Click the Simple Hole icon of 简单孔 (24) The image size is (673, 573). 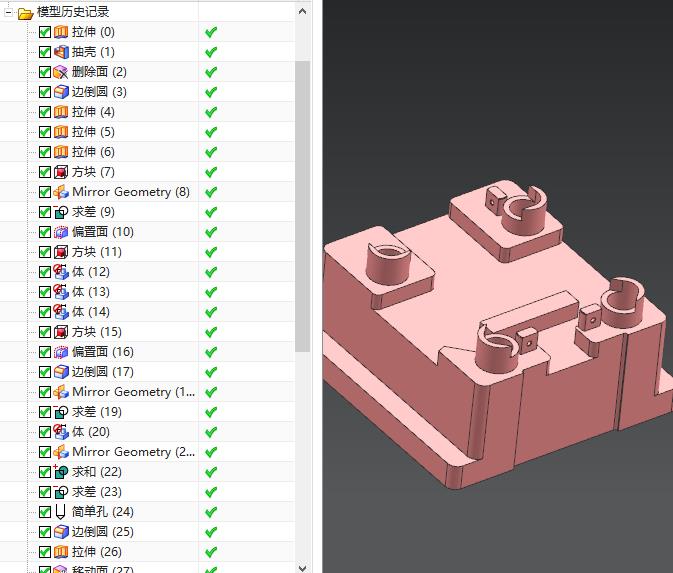61,512
